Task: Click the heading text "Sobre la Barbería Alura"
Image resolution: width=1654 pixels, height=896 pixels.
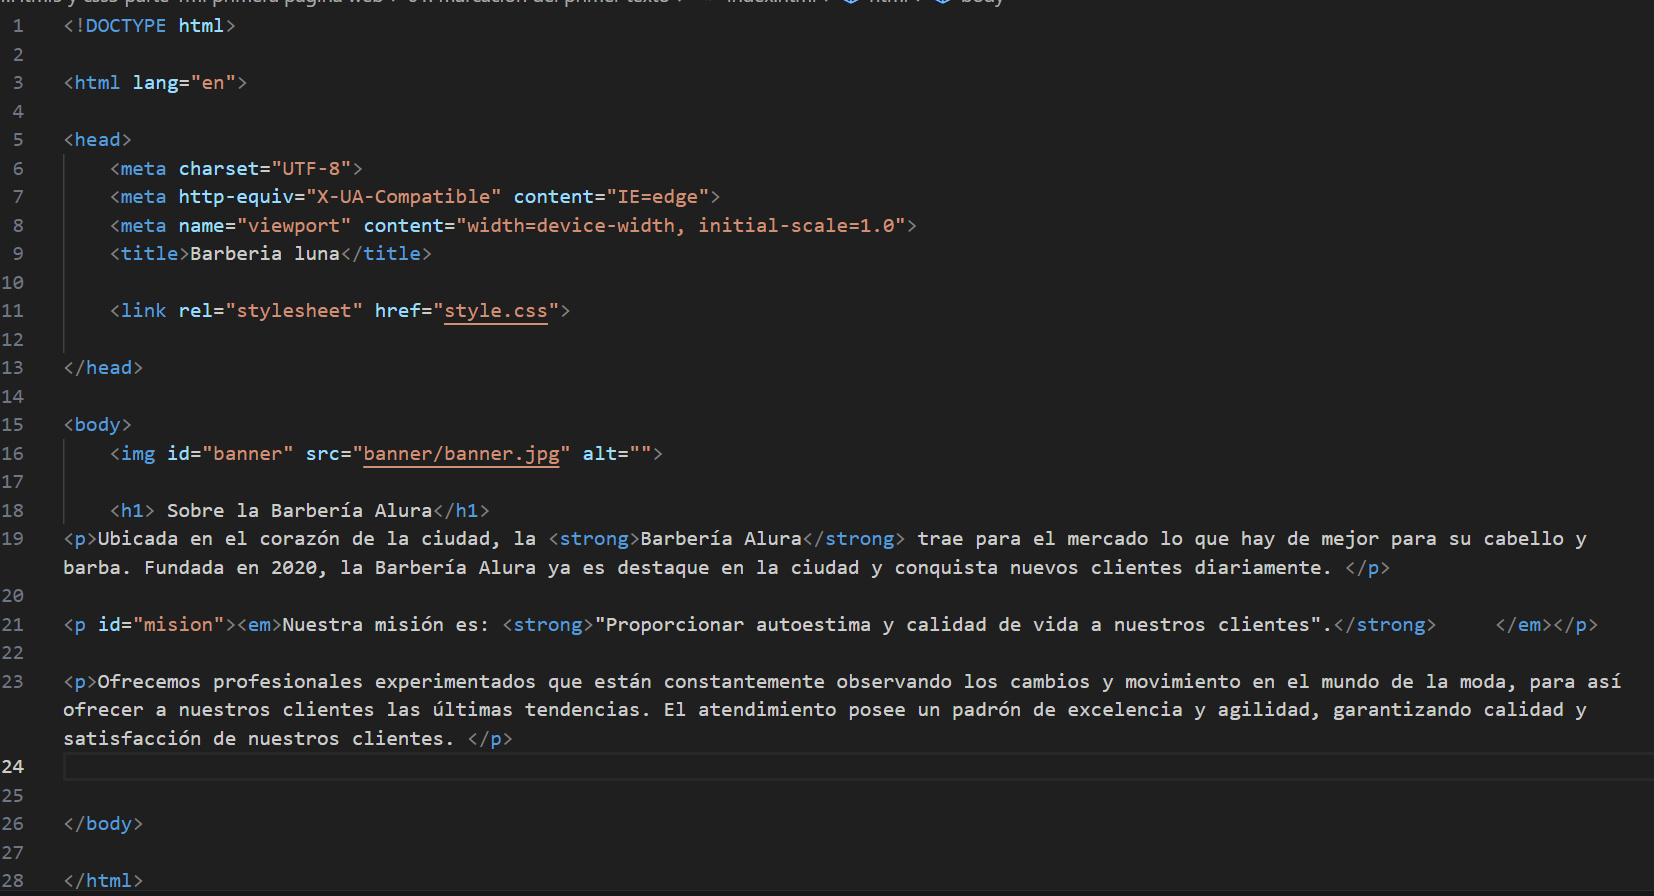Action: pos(299,511)
